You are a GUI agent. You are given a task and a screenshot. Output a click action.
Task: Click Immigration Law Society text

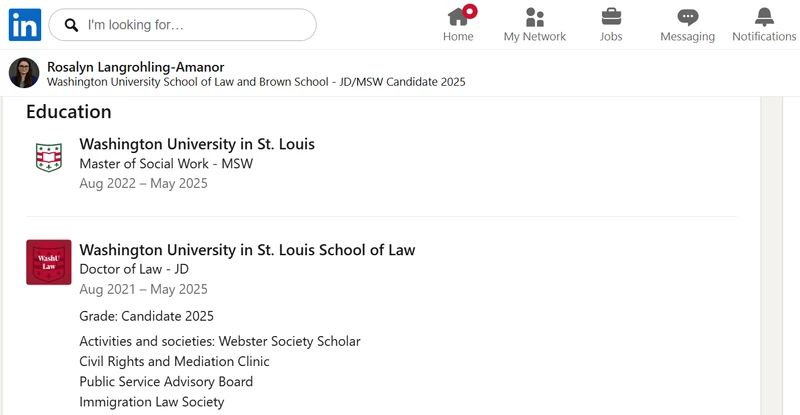[x=152, y=402]
